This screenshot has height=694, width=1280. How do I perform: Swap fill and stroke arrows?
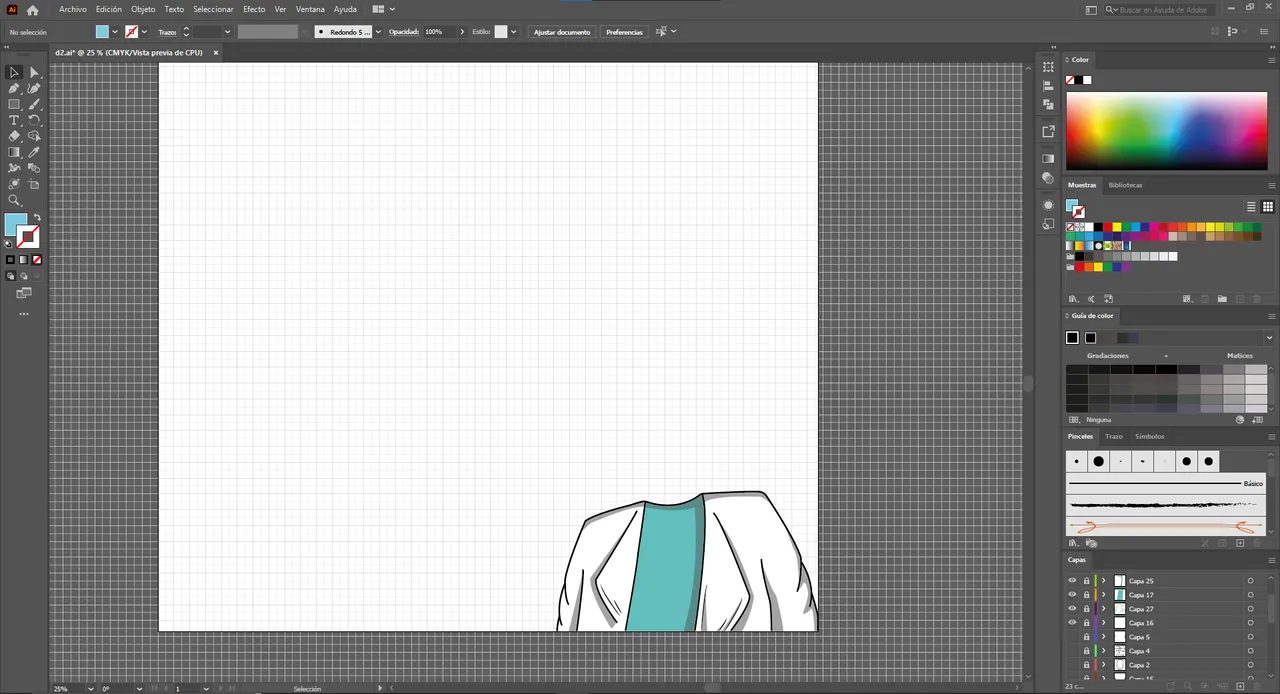pos(38,217)
